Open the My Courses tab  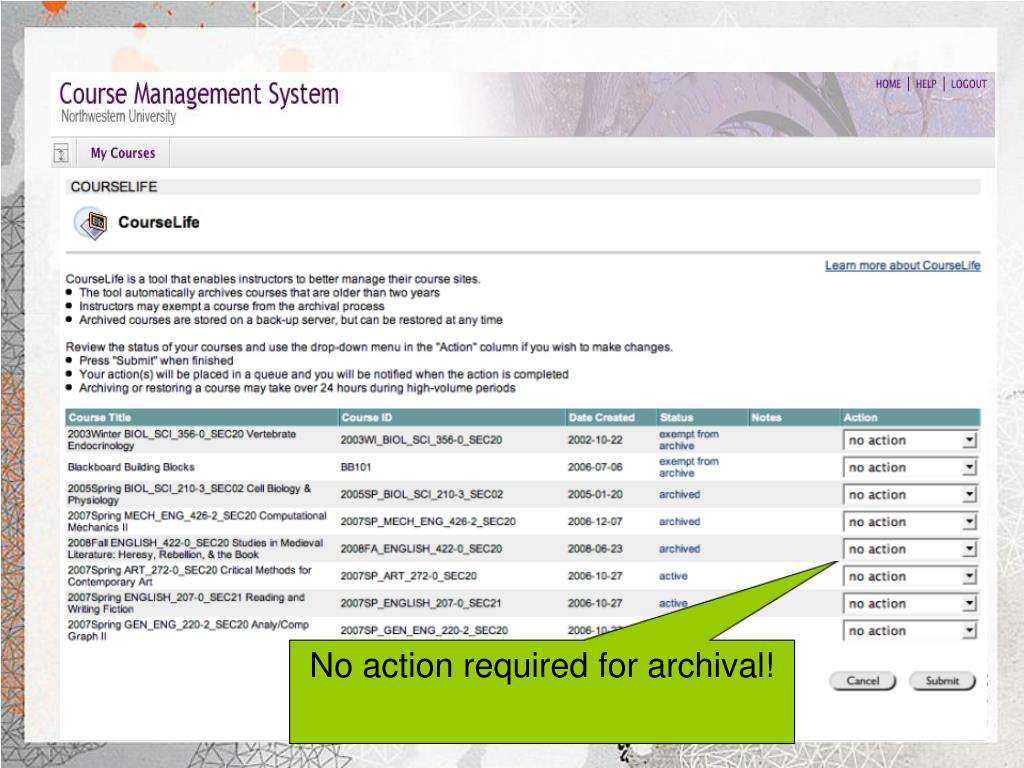point(123,153)
